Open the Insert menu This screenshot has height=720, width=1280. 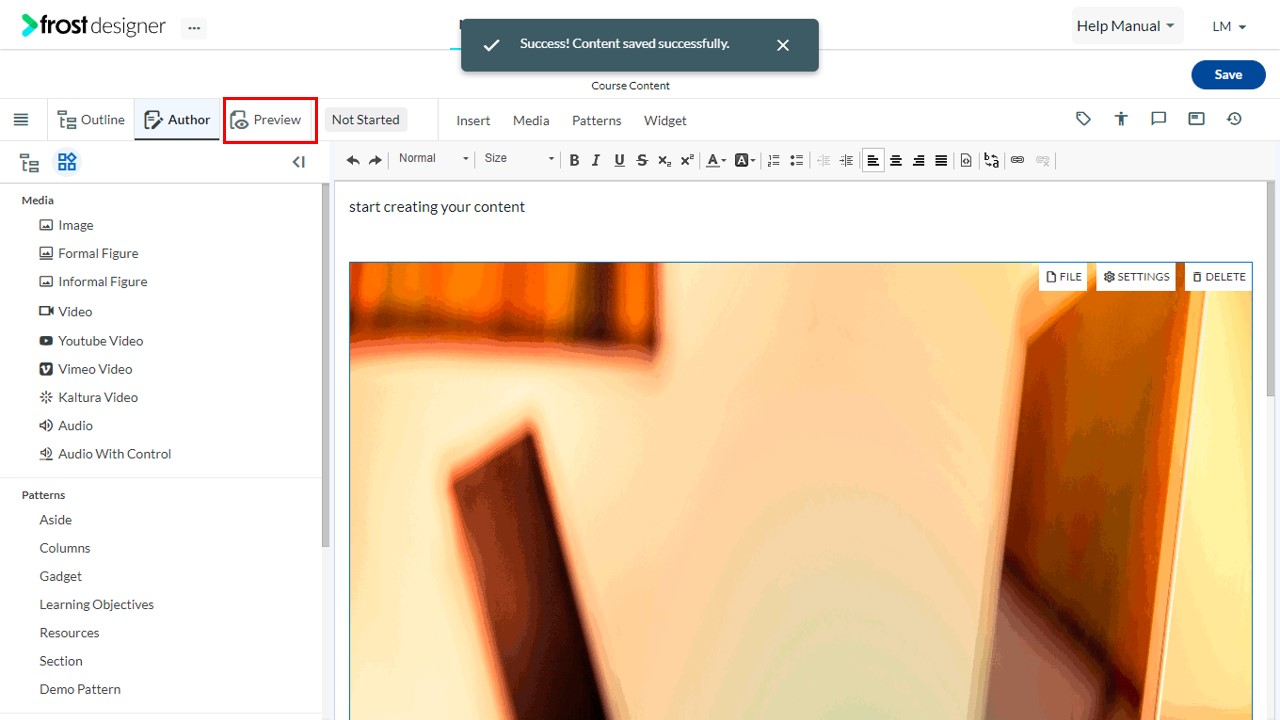pyautogui.click(x=473, y=120)
